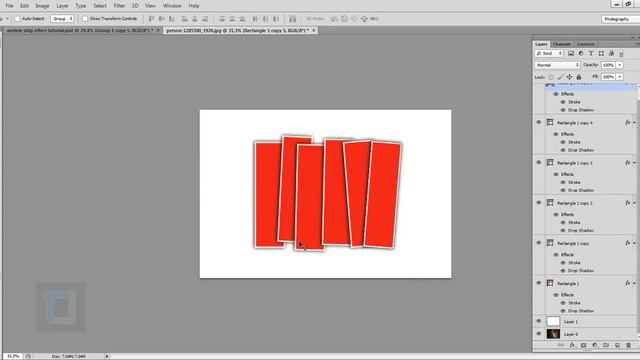Click the Opacity value field
Image resolution: width=640 pixels, height=360 pixels.
[x=608, y=65]
